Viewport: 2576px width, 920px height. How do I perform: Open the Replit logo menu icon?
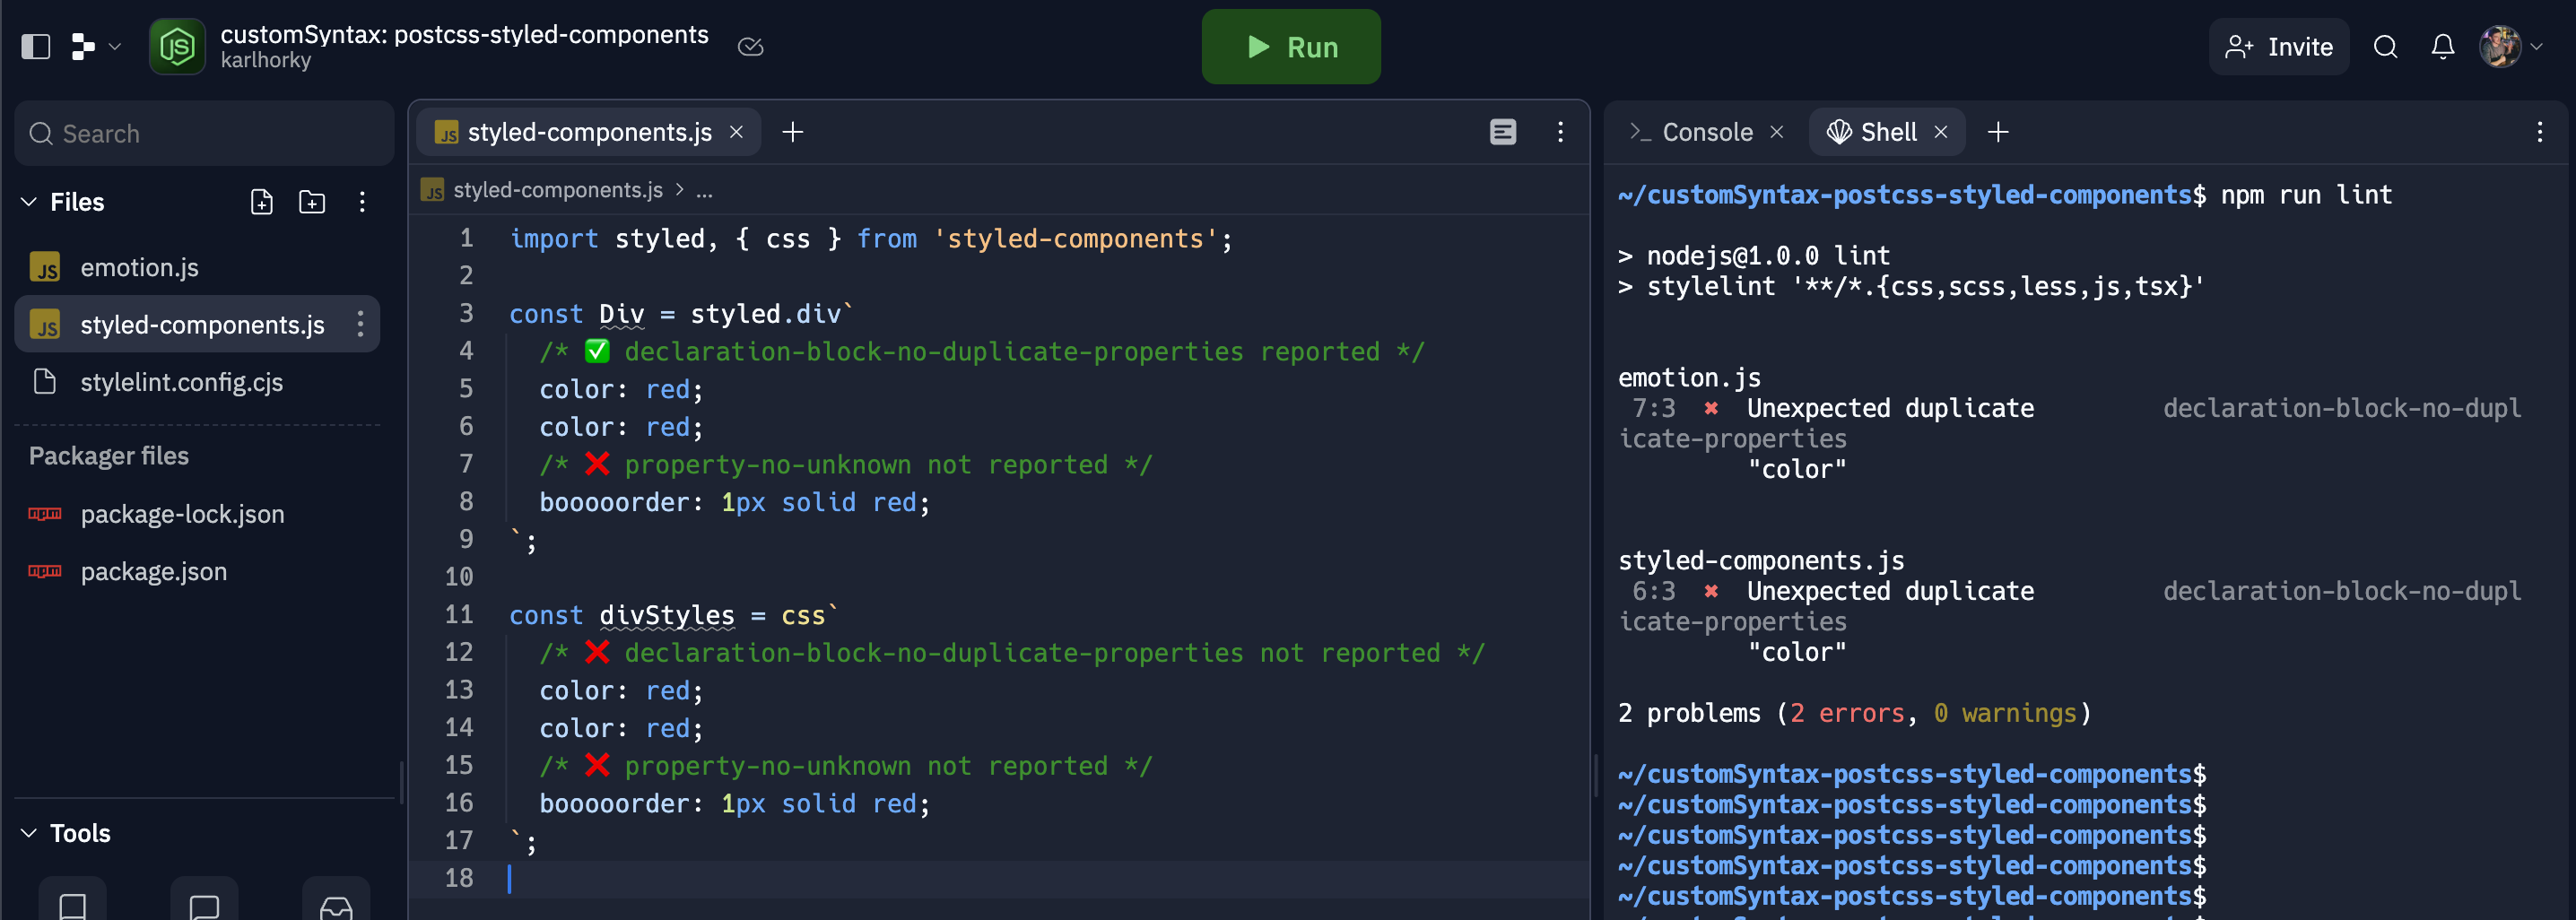pos(83,46)
